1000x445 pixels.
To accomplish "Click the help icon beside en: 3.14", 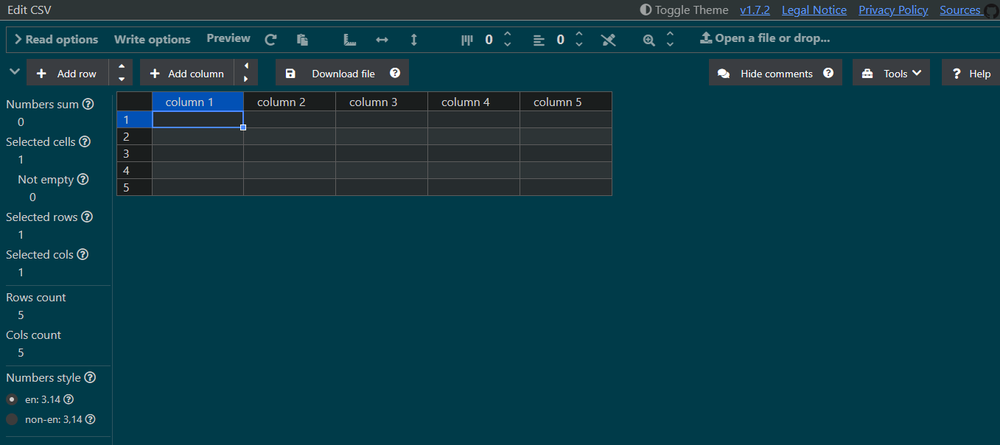I will coord(69,399).
